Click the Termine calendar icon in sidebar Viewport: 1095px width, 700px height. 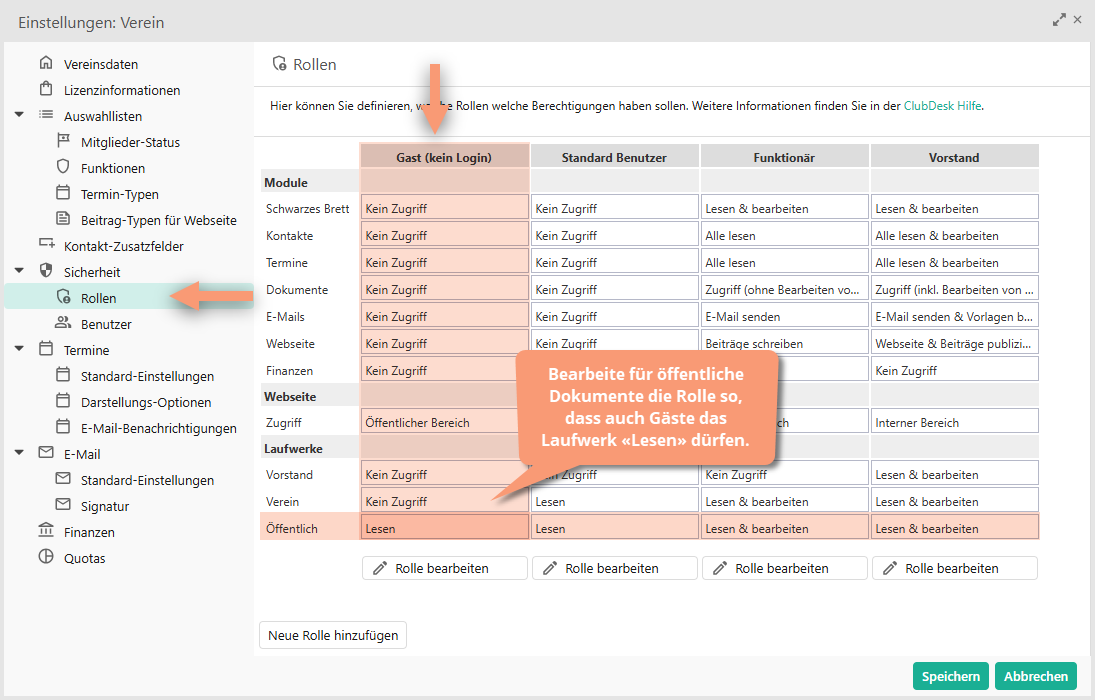[x=46, y=348]
